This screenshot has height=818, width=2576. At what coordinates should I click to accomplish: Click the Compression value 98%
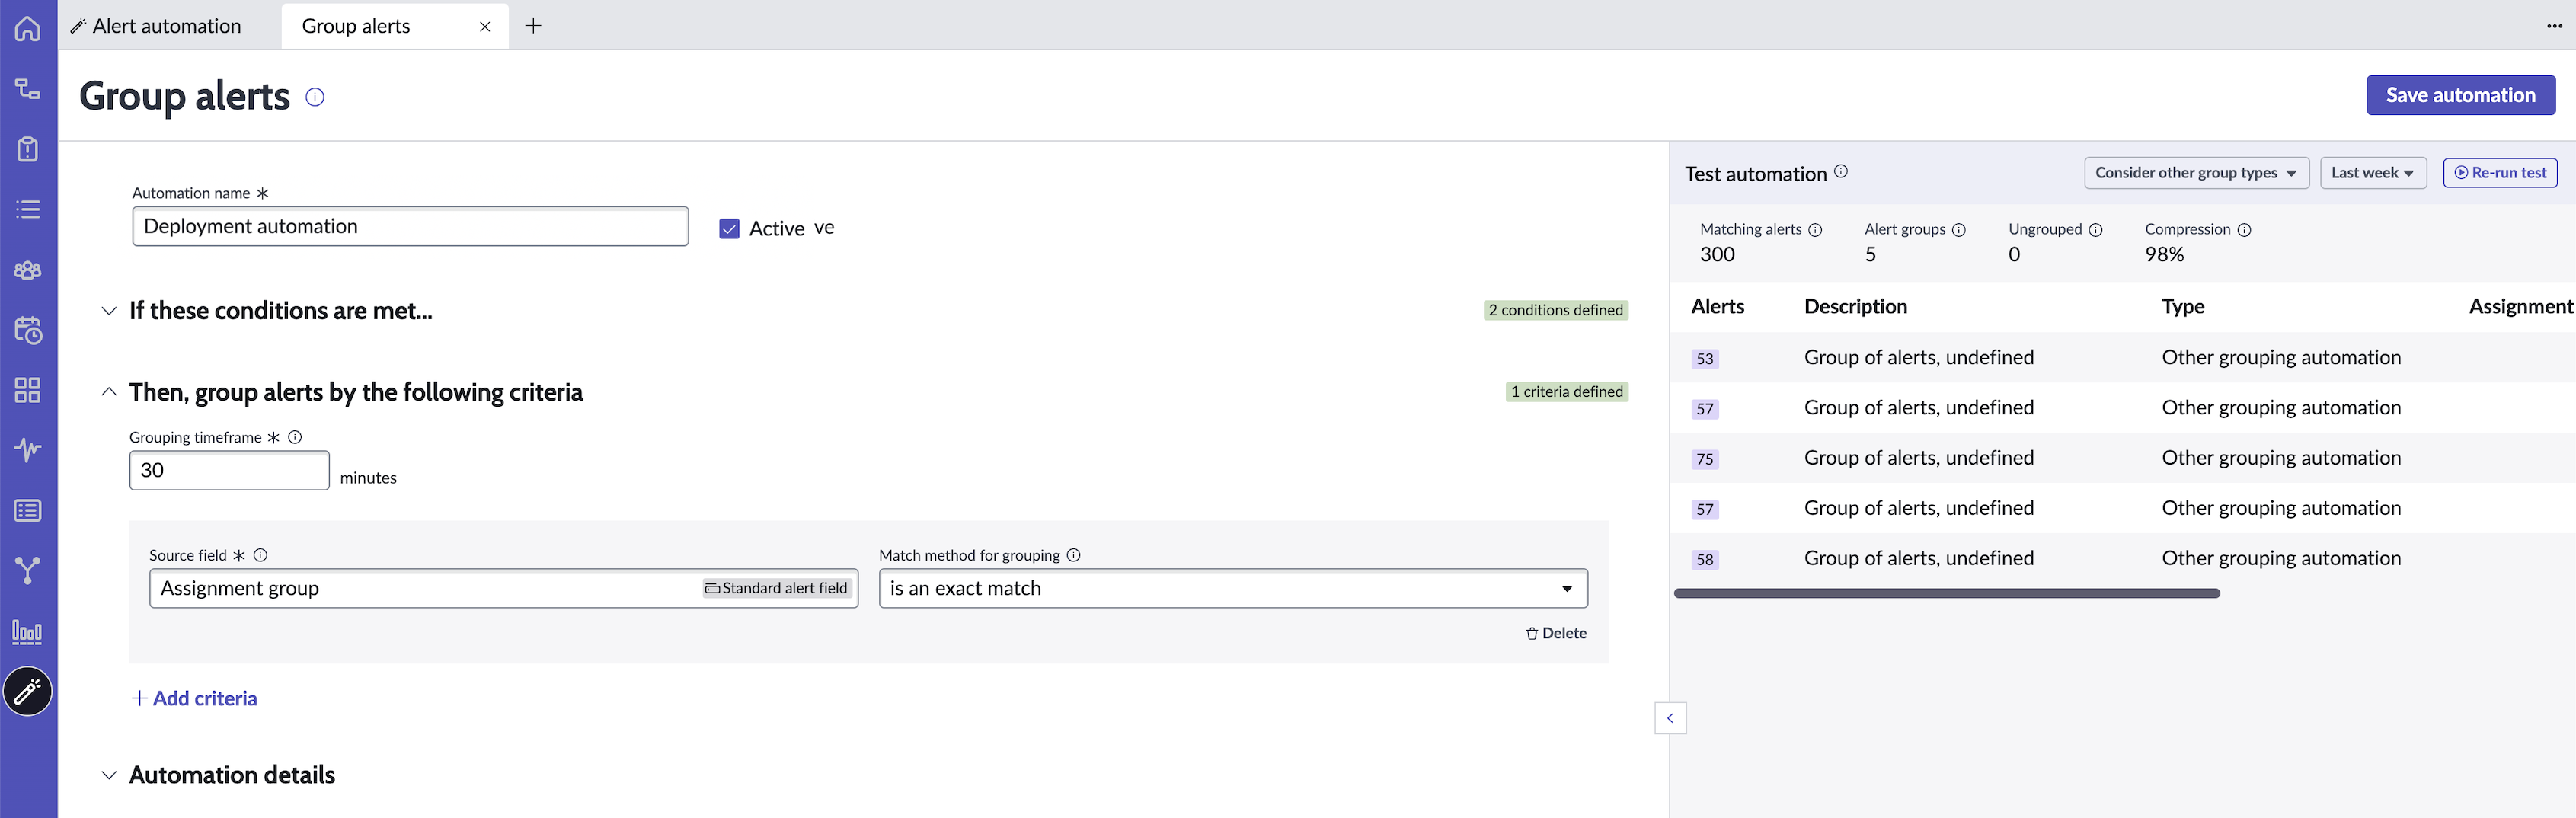(2164, 255)
